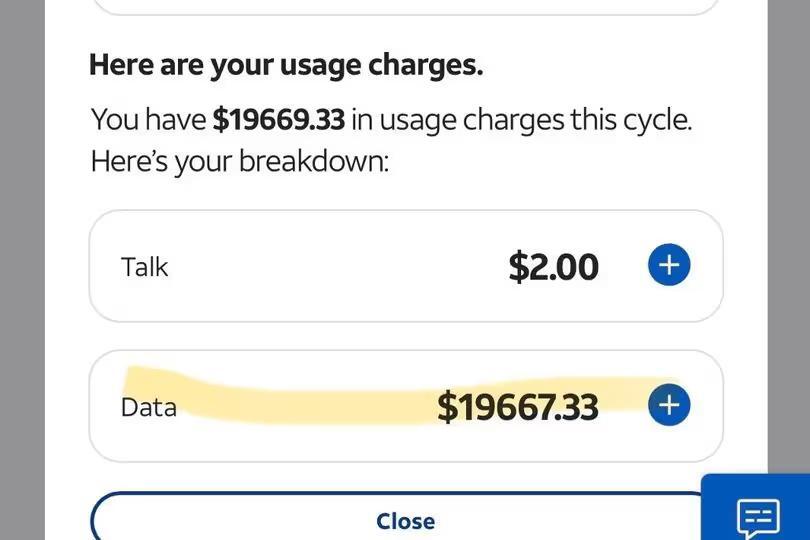Expand the Talk charges plus icon
The width and height of the screenshot is (810, 540).
(669, 265)
